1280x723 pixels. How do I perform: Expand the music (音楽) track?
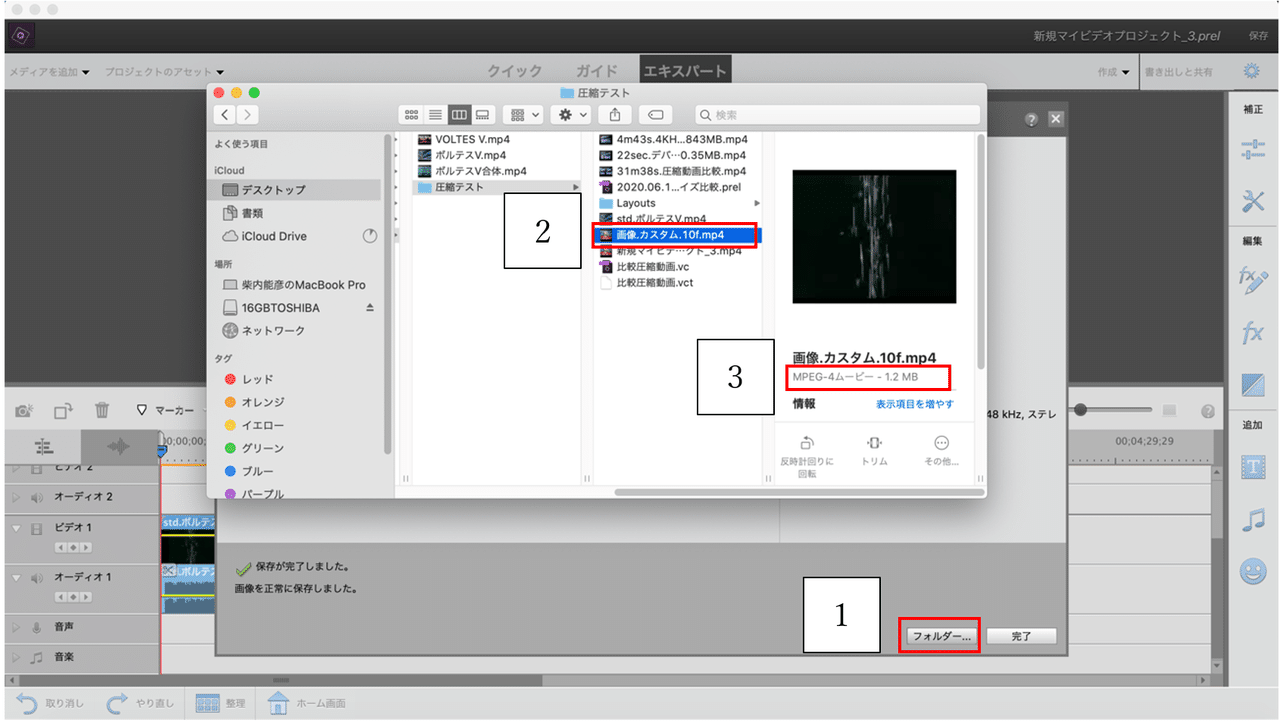pos(16,658)
